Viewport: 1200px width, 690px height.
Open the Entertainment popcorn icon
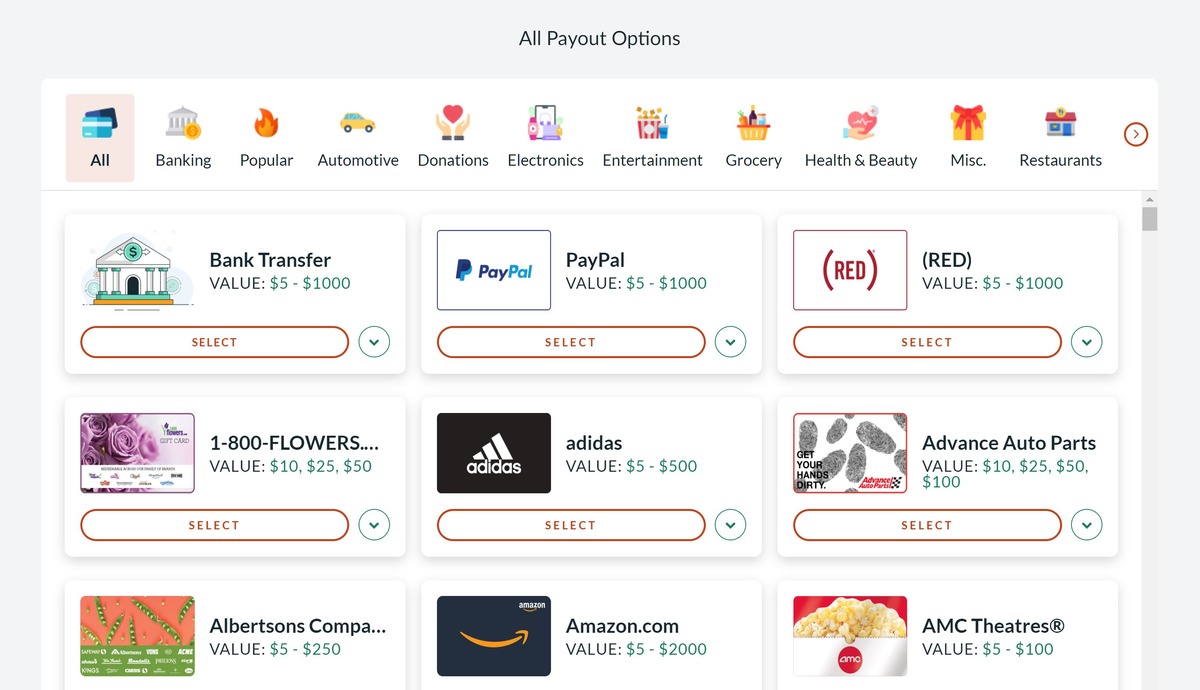point(652,120)
